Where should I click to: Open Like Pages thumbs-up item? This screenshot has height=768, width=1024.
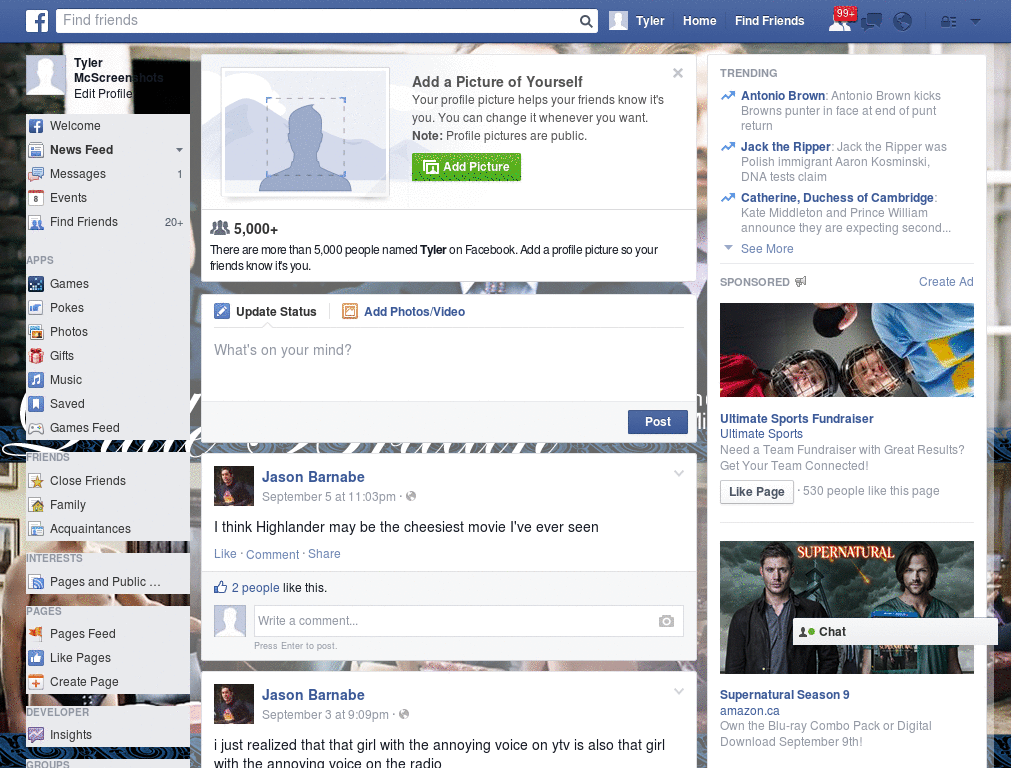108,658
